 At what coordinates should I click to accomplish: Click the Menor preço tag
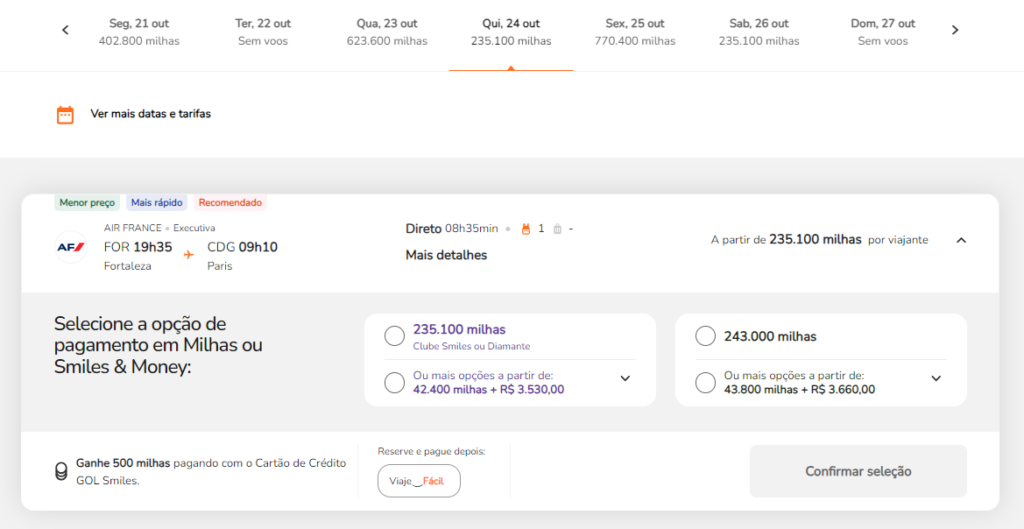[87, 202]
